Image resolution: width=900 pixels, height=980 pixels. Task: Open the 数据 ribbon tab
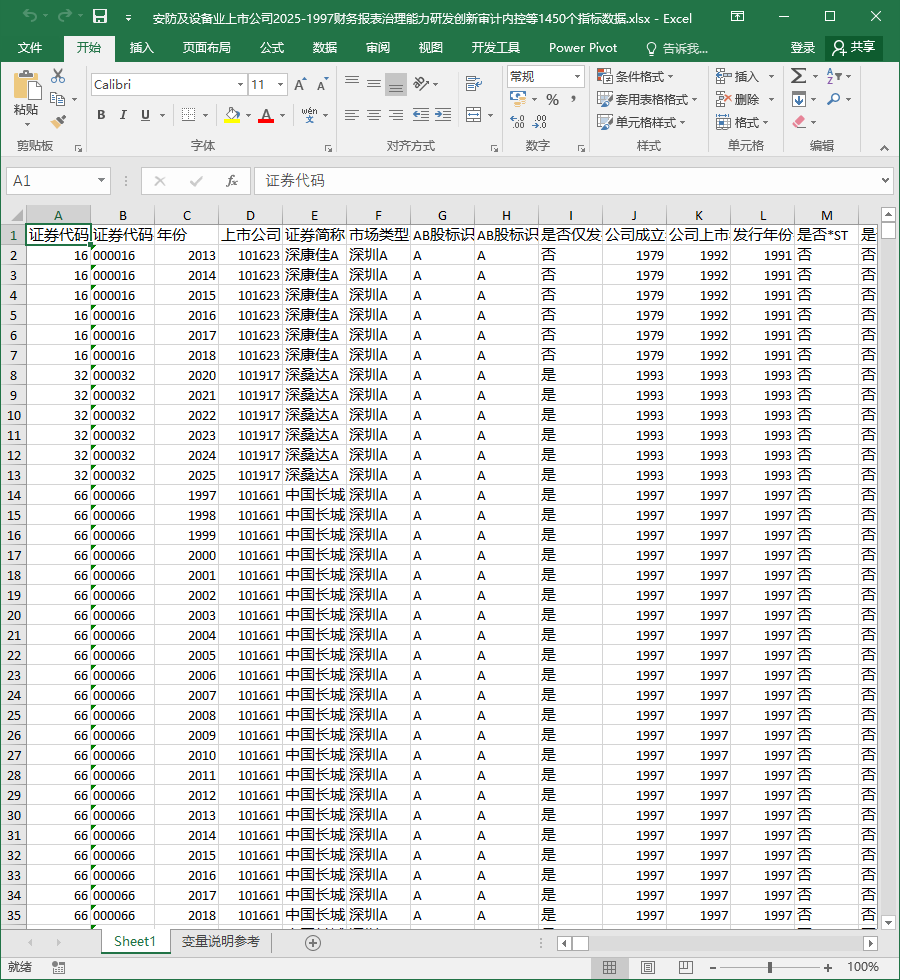point(325,48)
